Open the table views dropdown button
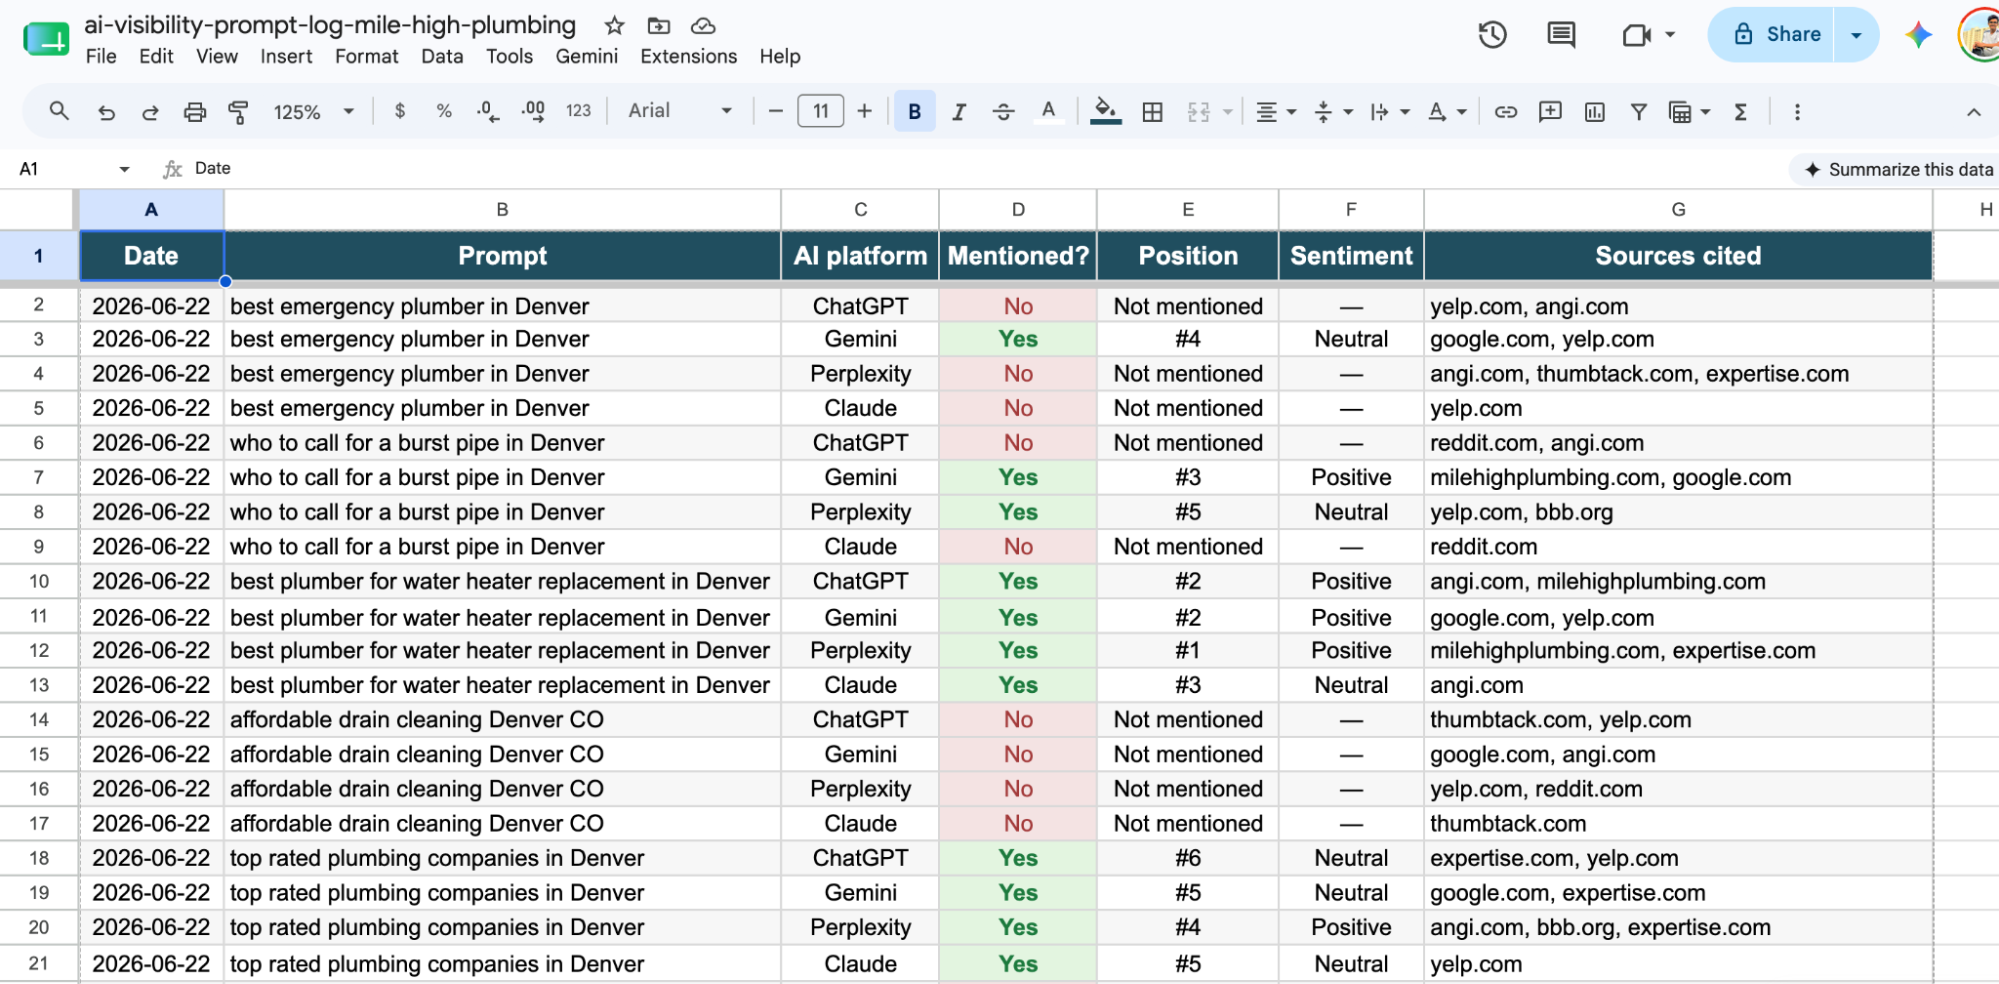Image resolution: width=1999 pixels, height=984 pixels. 1689,111
